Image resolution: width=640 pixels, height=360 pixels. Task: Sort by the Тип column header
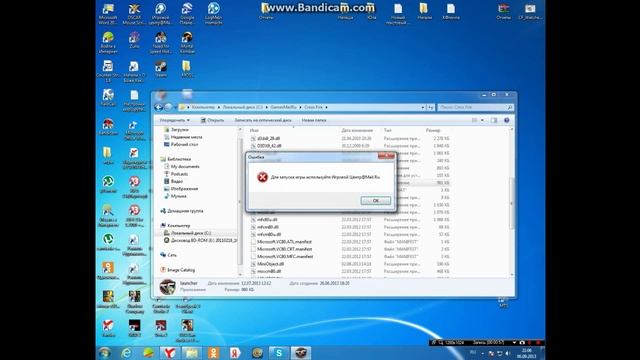tap(387, 130)
